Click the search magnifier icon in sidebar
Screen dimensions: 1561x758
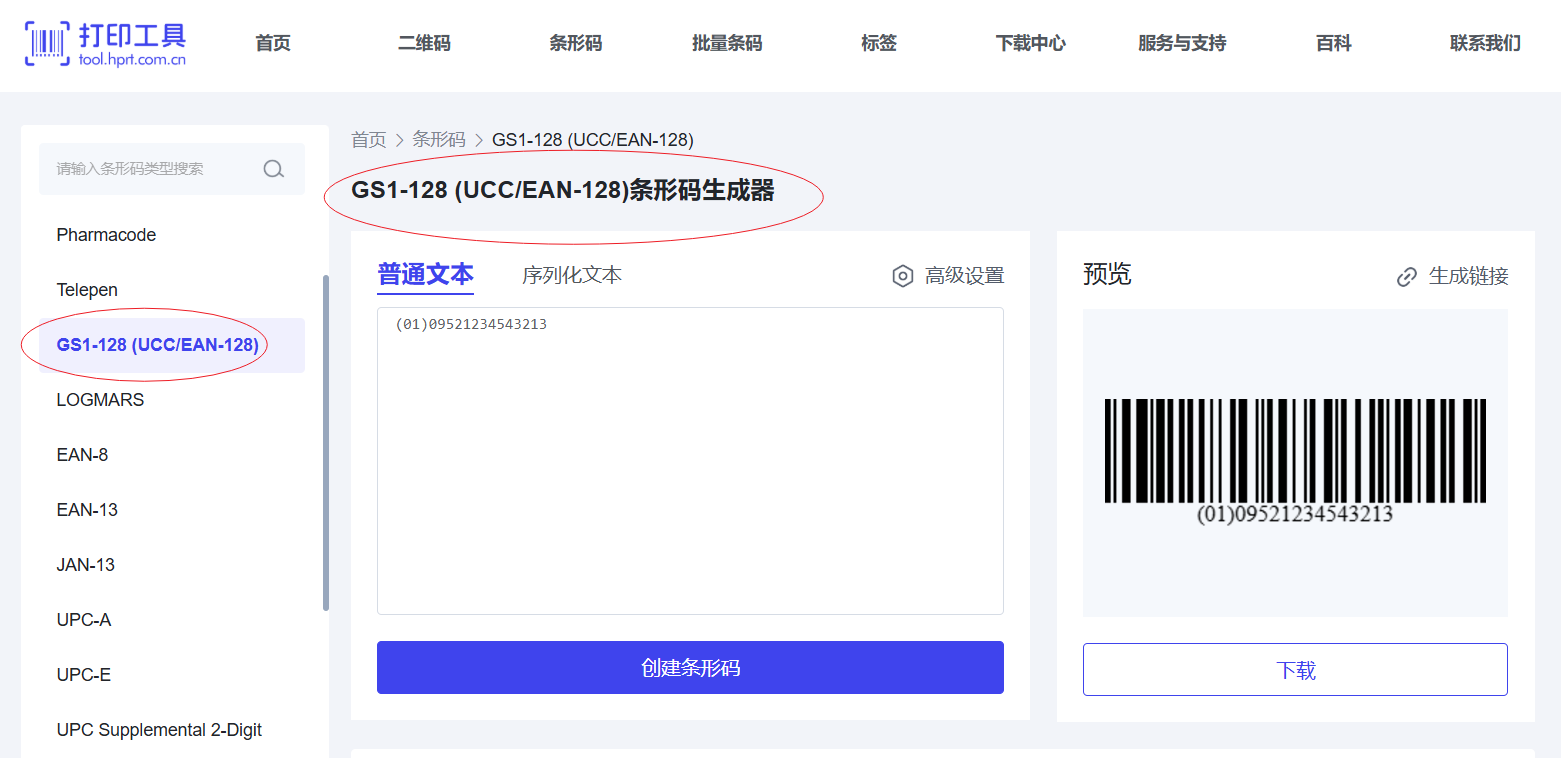click(274, 169)
